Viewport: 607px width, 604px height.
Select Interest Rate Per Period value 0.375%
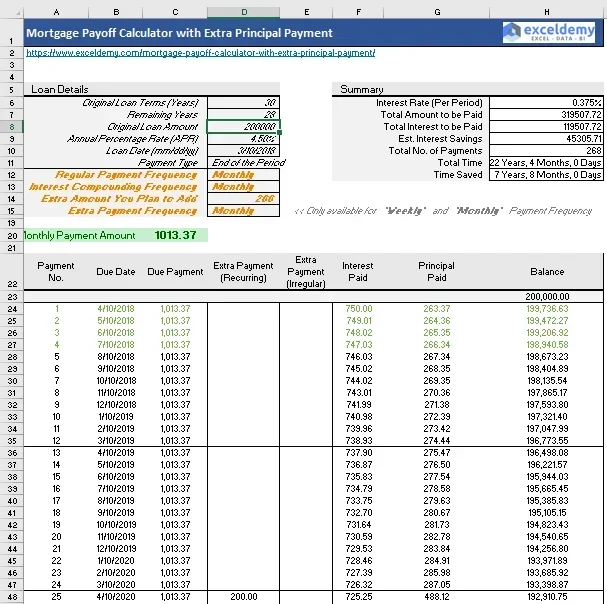point(546,103)
